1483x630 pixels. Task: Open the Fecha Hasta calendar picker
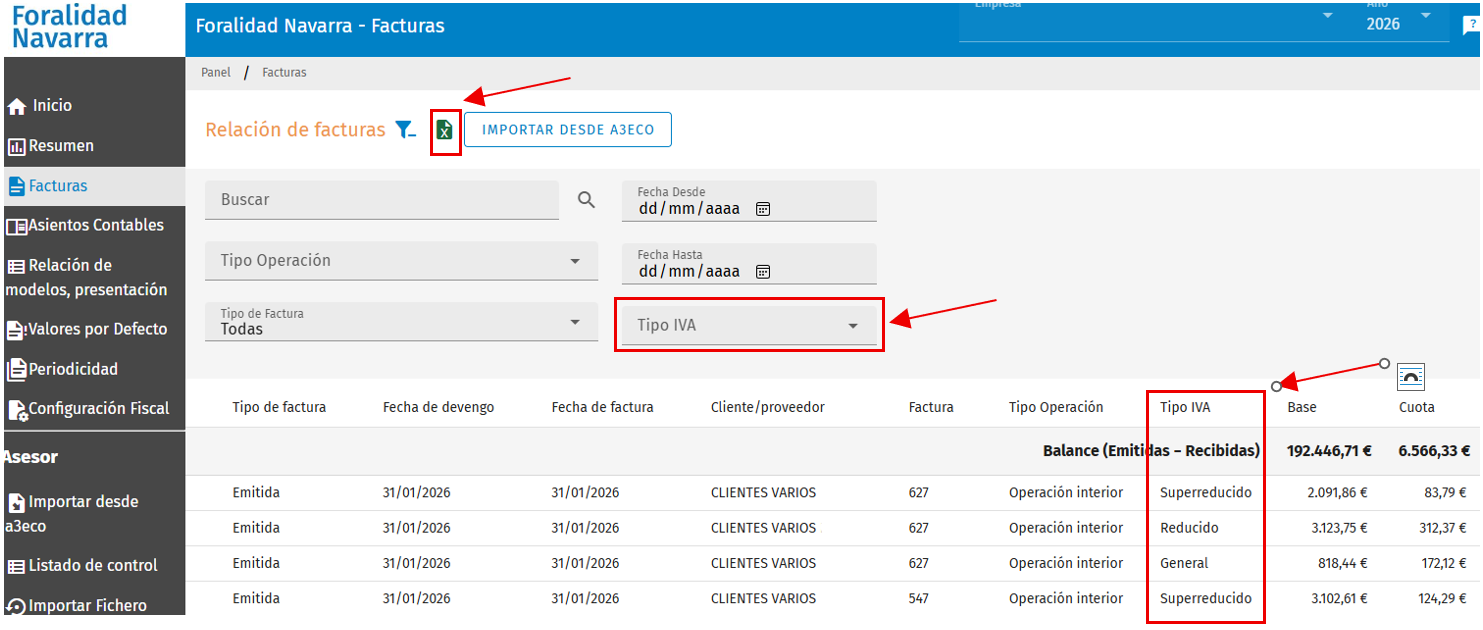coord(763,271)
